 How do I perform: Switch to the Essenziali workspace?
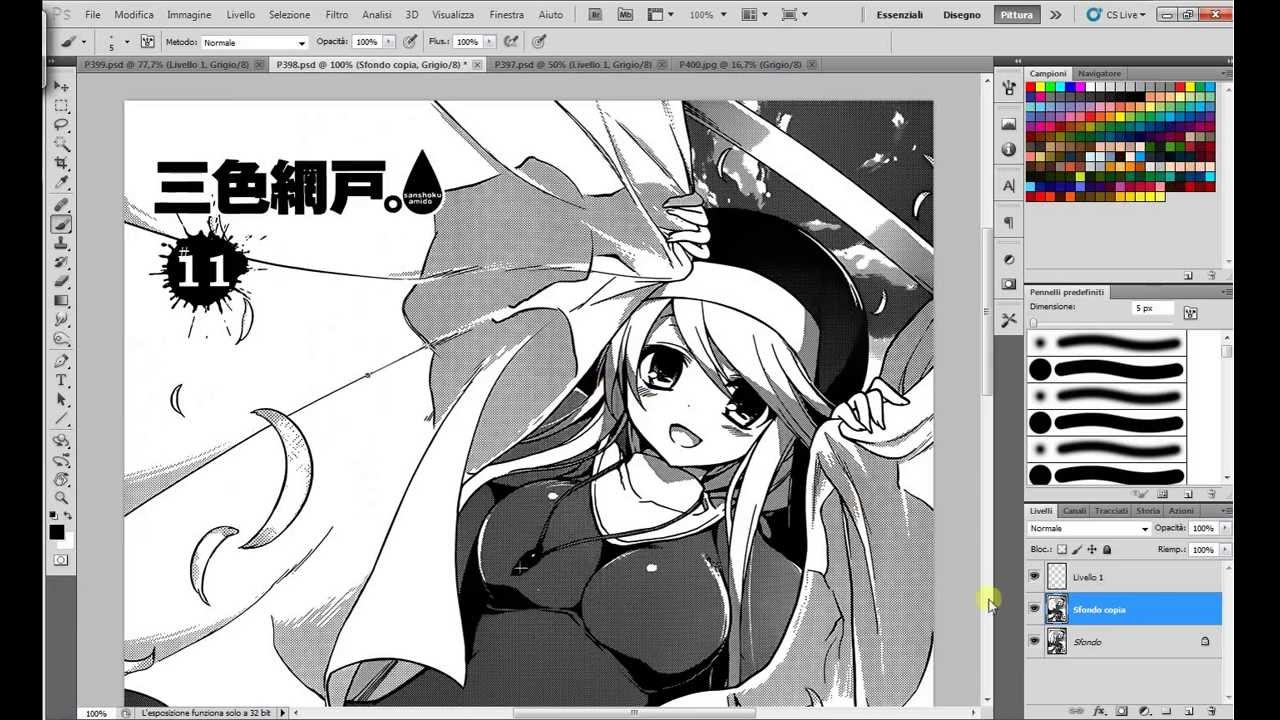900,15
